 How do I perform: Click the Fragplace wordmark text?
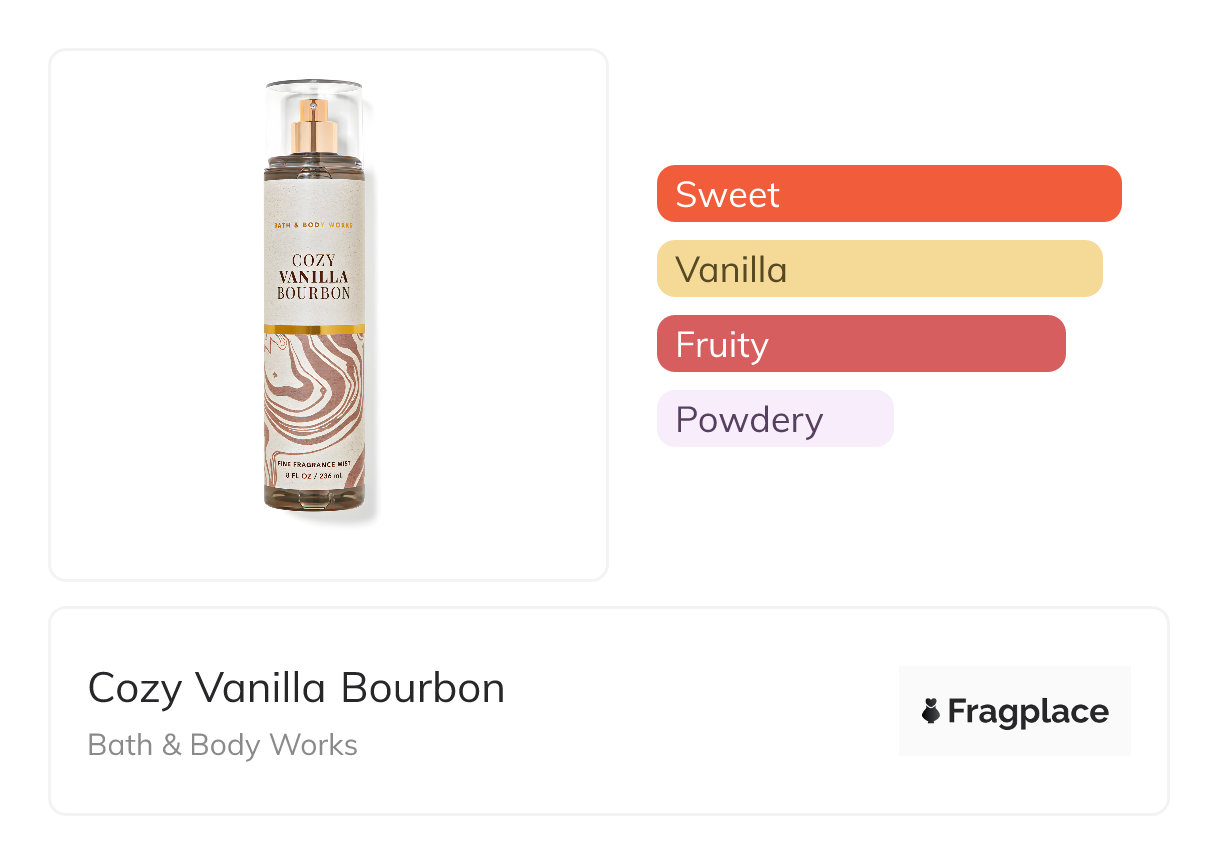pos(1028,711)
